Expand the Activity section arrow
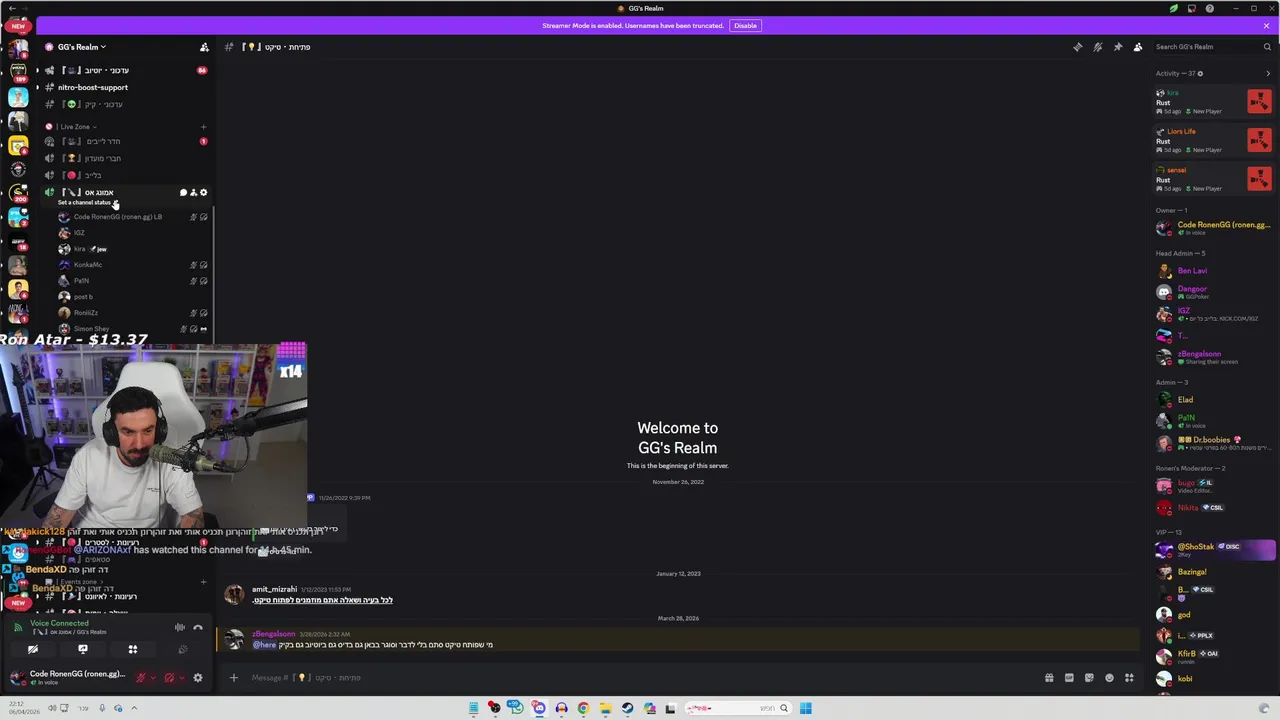 [x=1268, y=73]
